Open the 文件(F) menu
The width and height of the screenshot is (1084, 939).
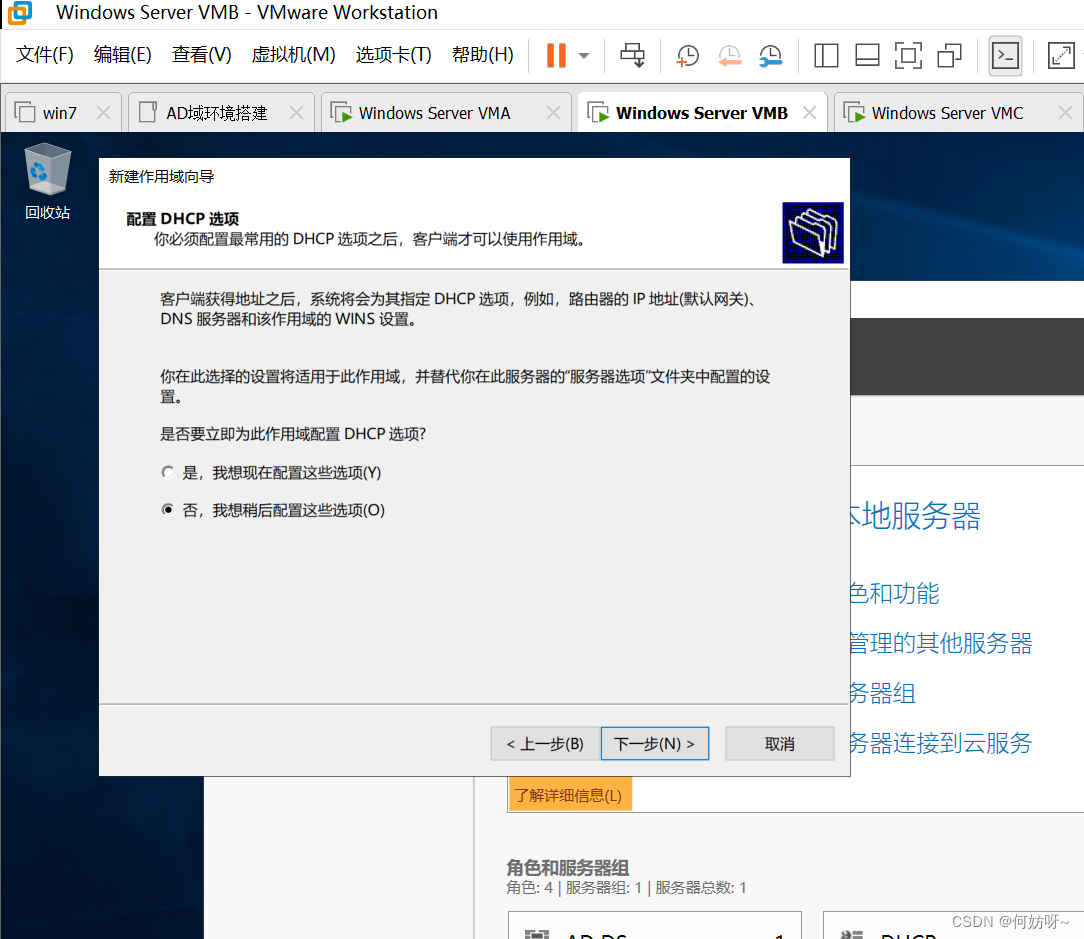tap(45, 55)
